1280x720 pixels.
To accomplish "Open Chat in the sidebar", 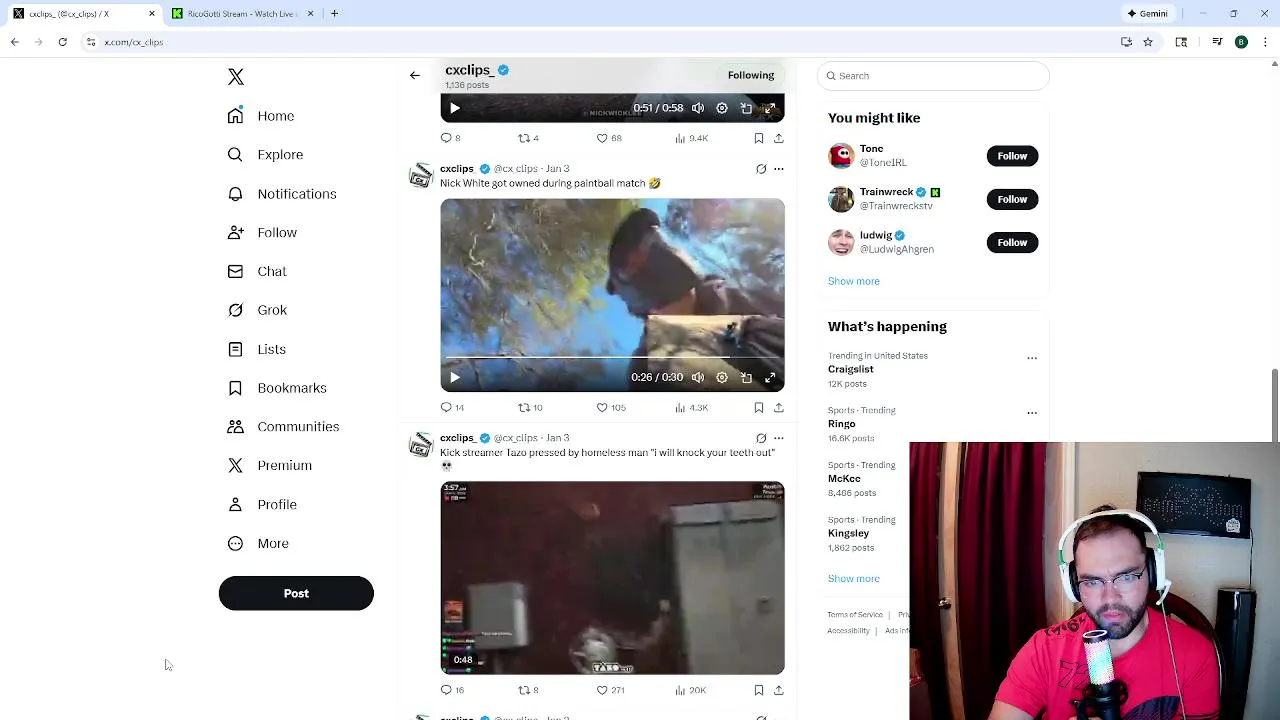I will pos(257,271).
